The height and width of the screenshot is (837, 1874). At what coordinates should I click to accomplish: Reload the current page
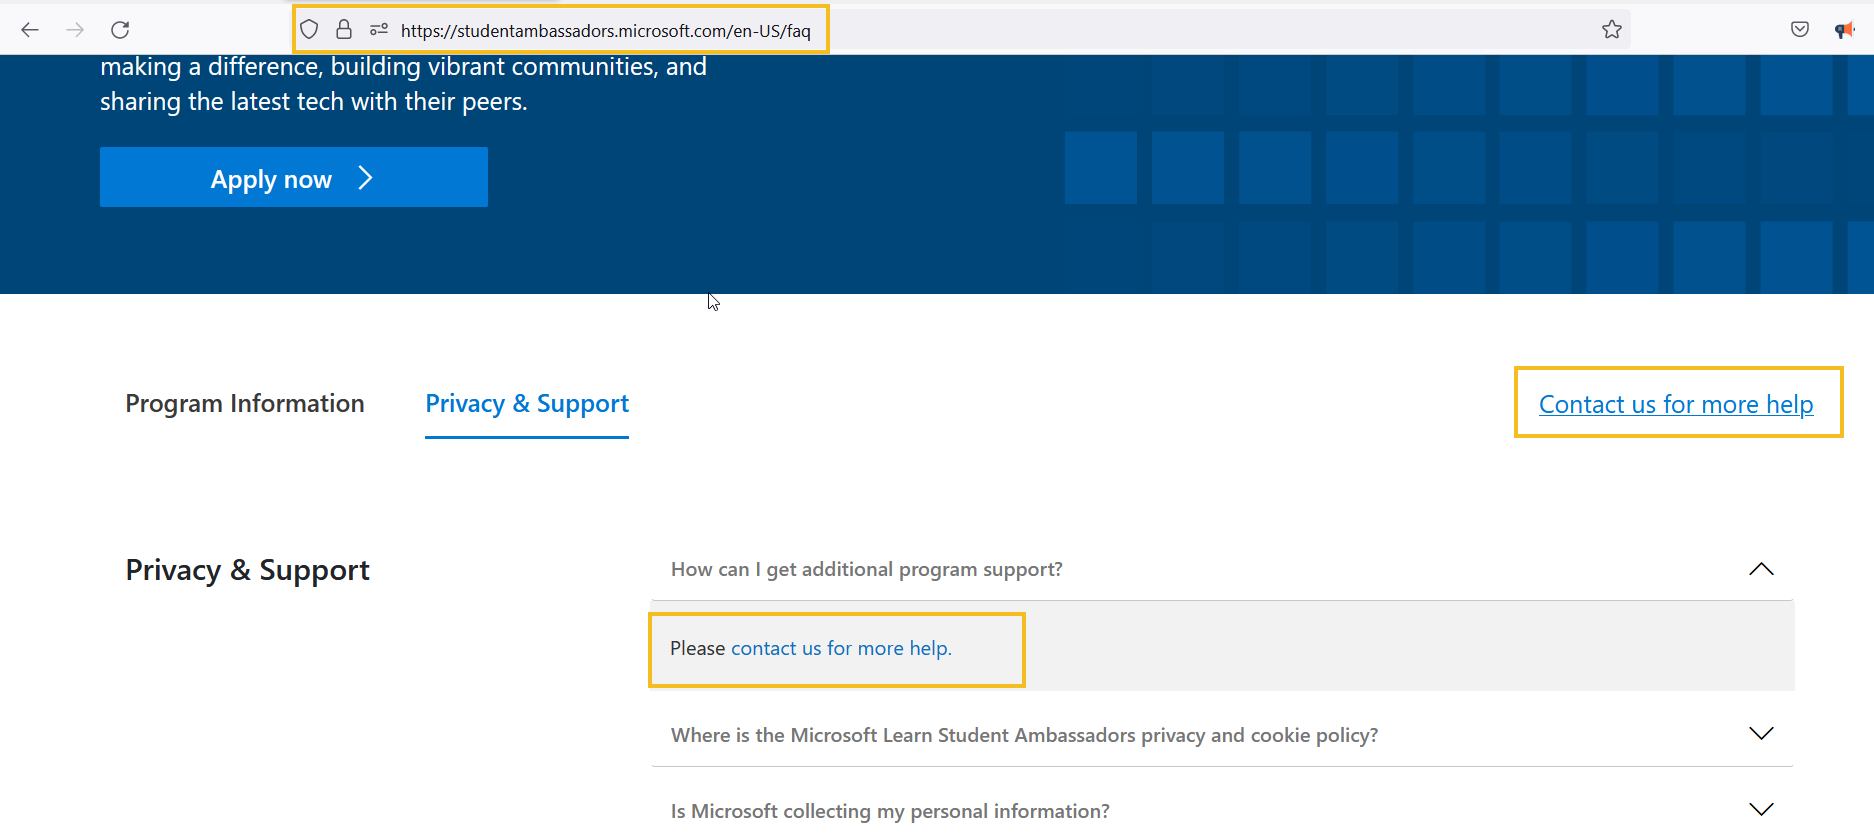coord(120,29)
